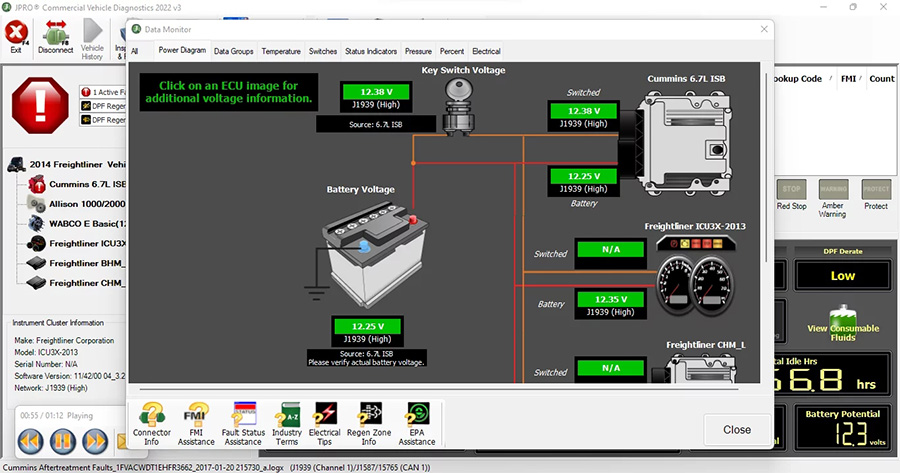Viewport: 900px width, 473px height.
Task: Open Electrical Tips
Action: [x=325, y=420]
